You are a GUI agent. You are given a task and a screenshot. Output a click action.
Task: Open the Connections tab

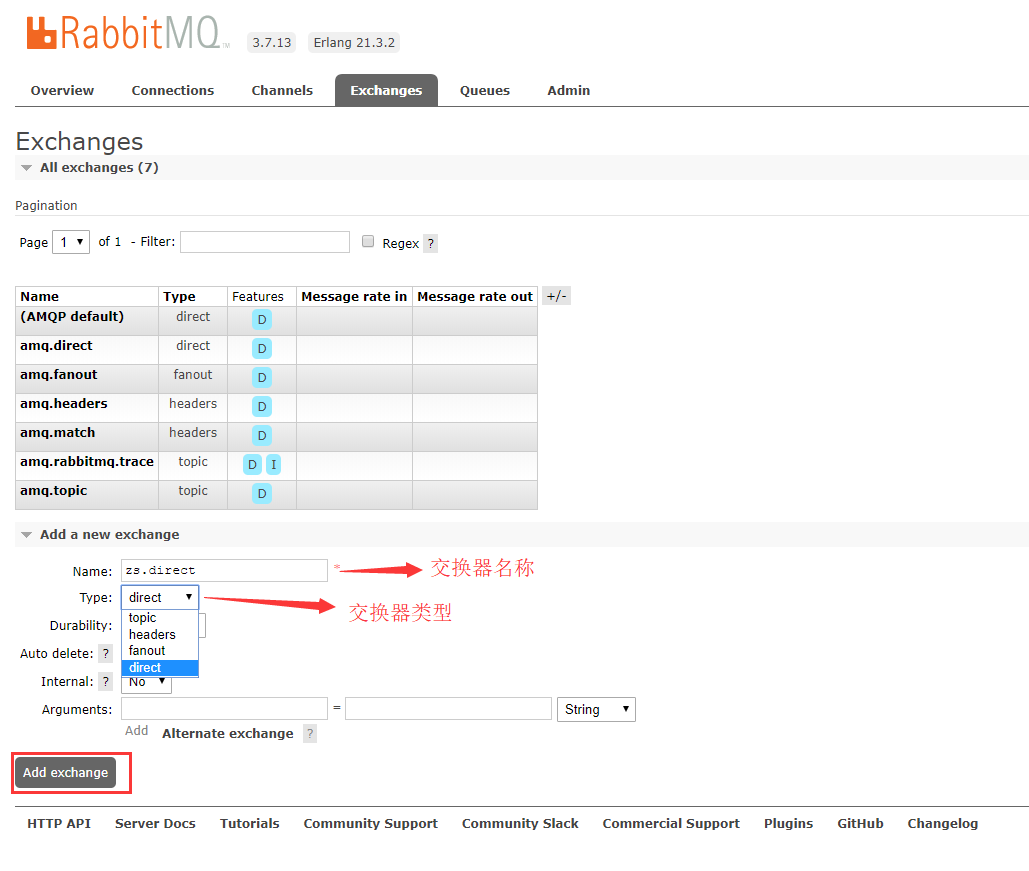coord(172,90)
